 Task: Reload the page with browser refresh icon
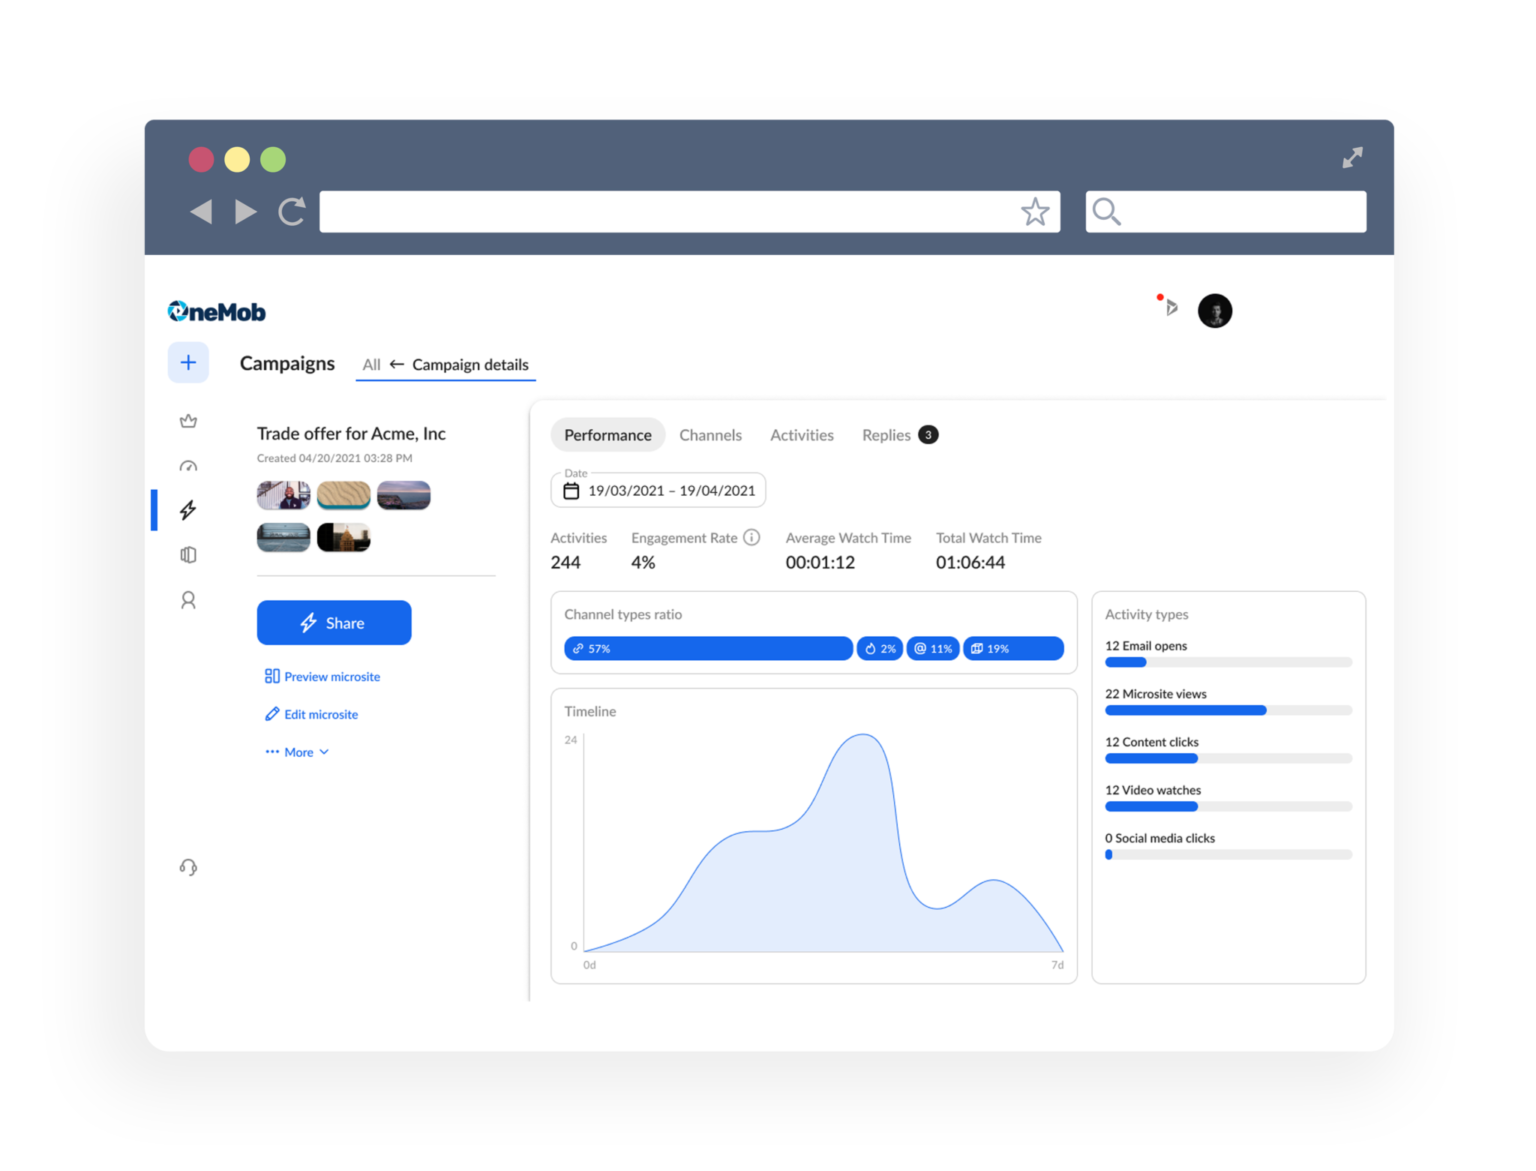[x=291, y=211]
